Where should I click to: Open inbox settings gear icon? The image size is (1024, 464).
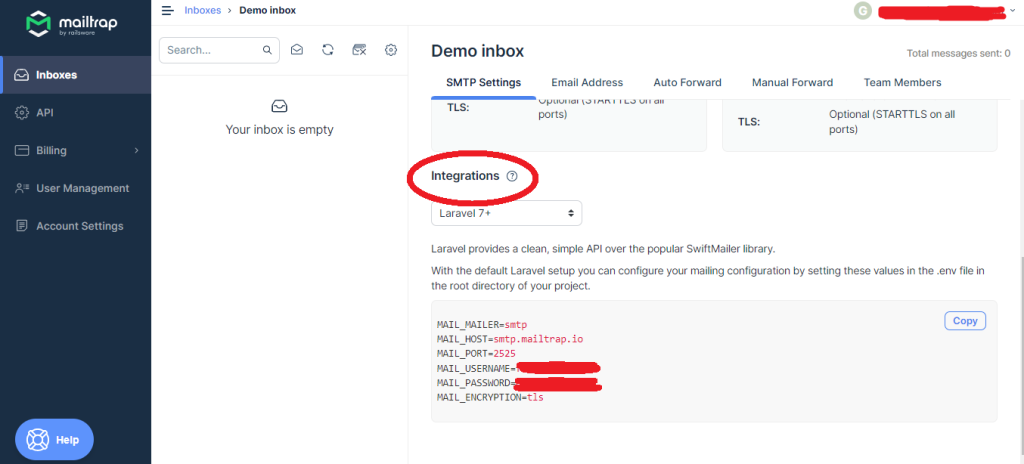(x=391, y=50)
